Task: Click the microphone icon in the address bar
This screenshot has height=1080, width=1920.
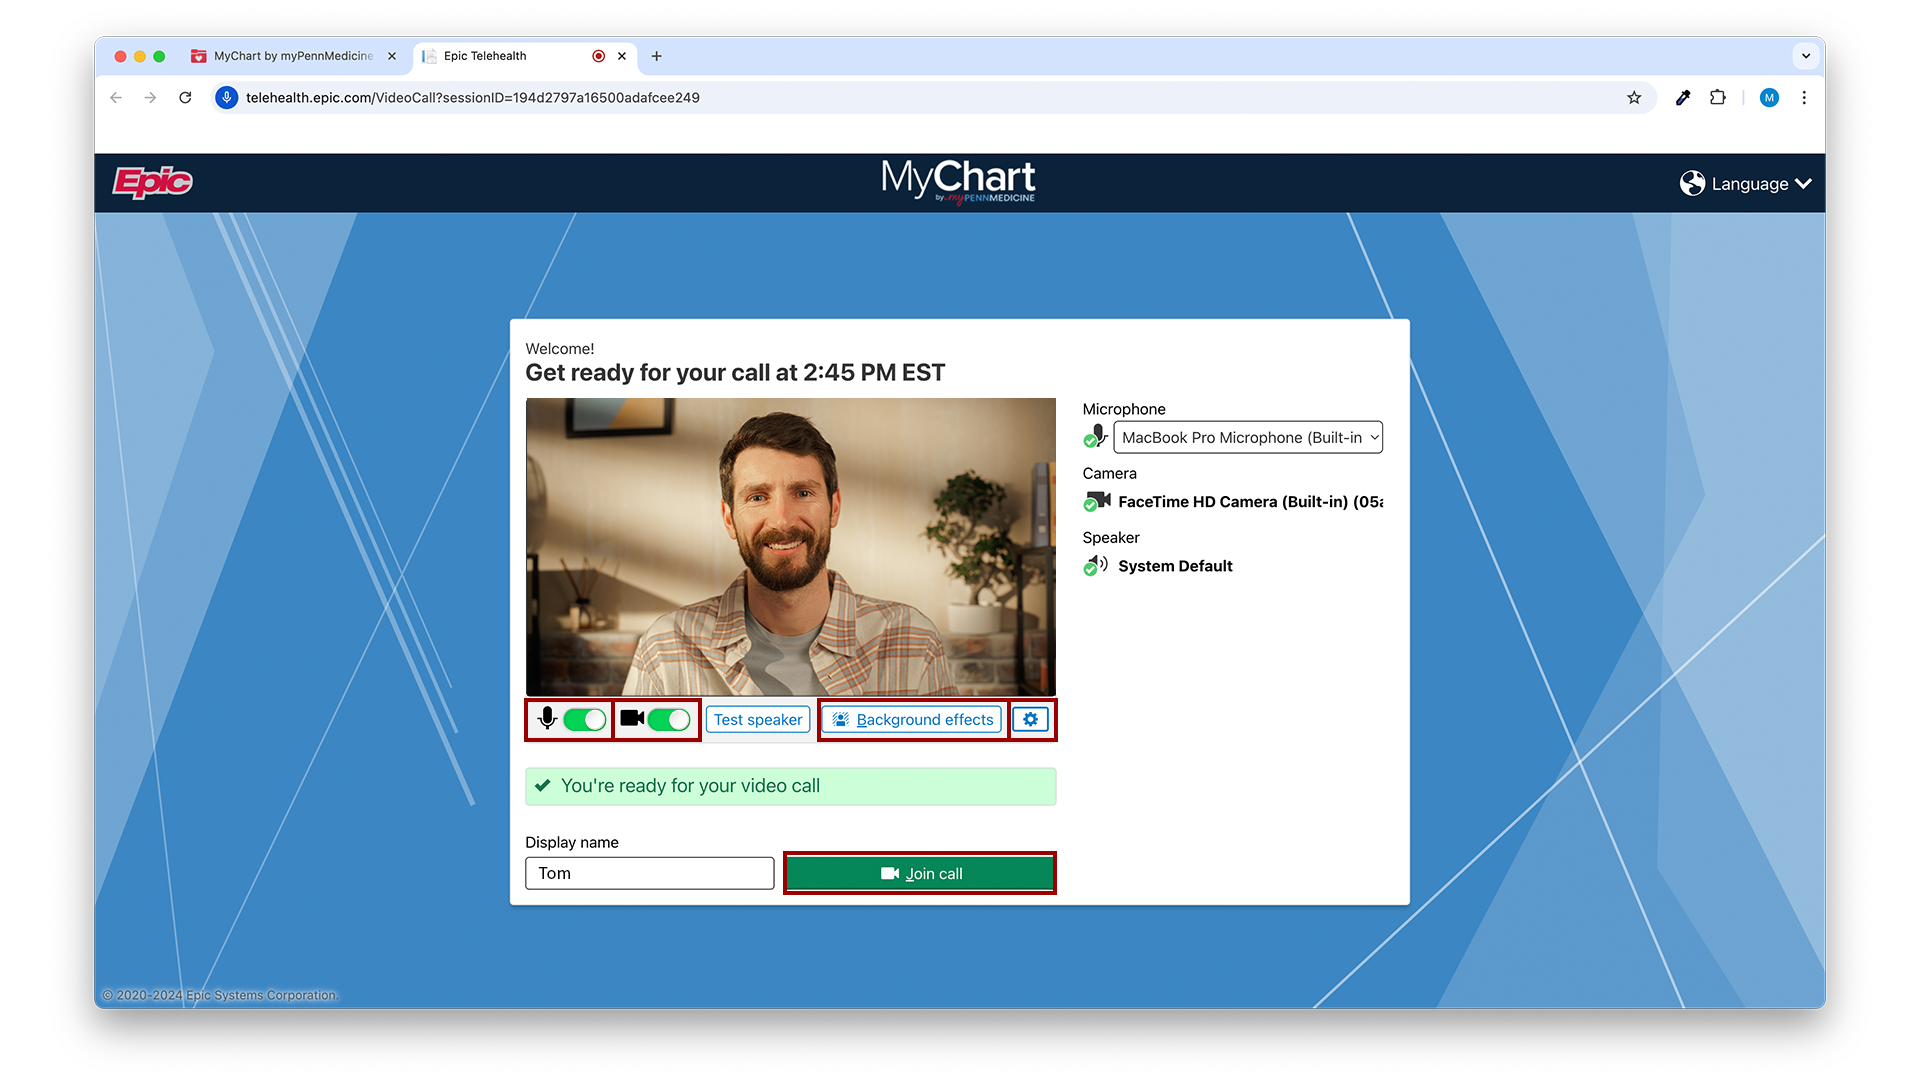Action: [x=227, y=97]
